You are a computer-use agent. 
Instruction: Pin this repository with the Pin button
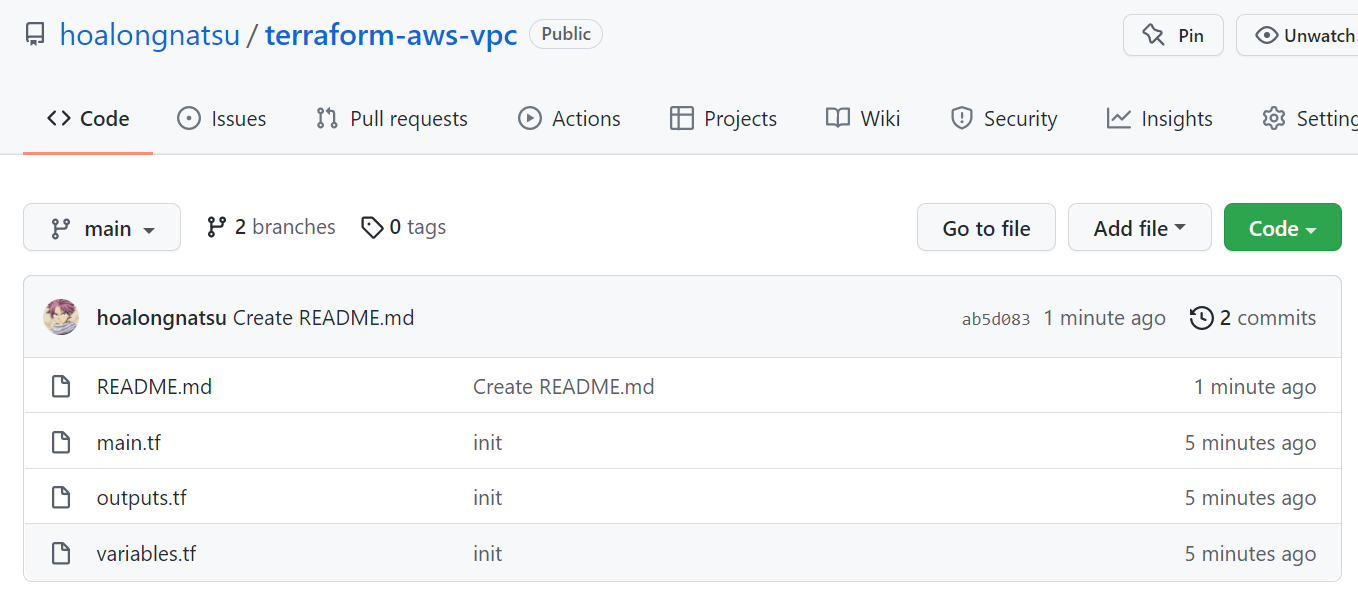[x=1173, y=36]
